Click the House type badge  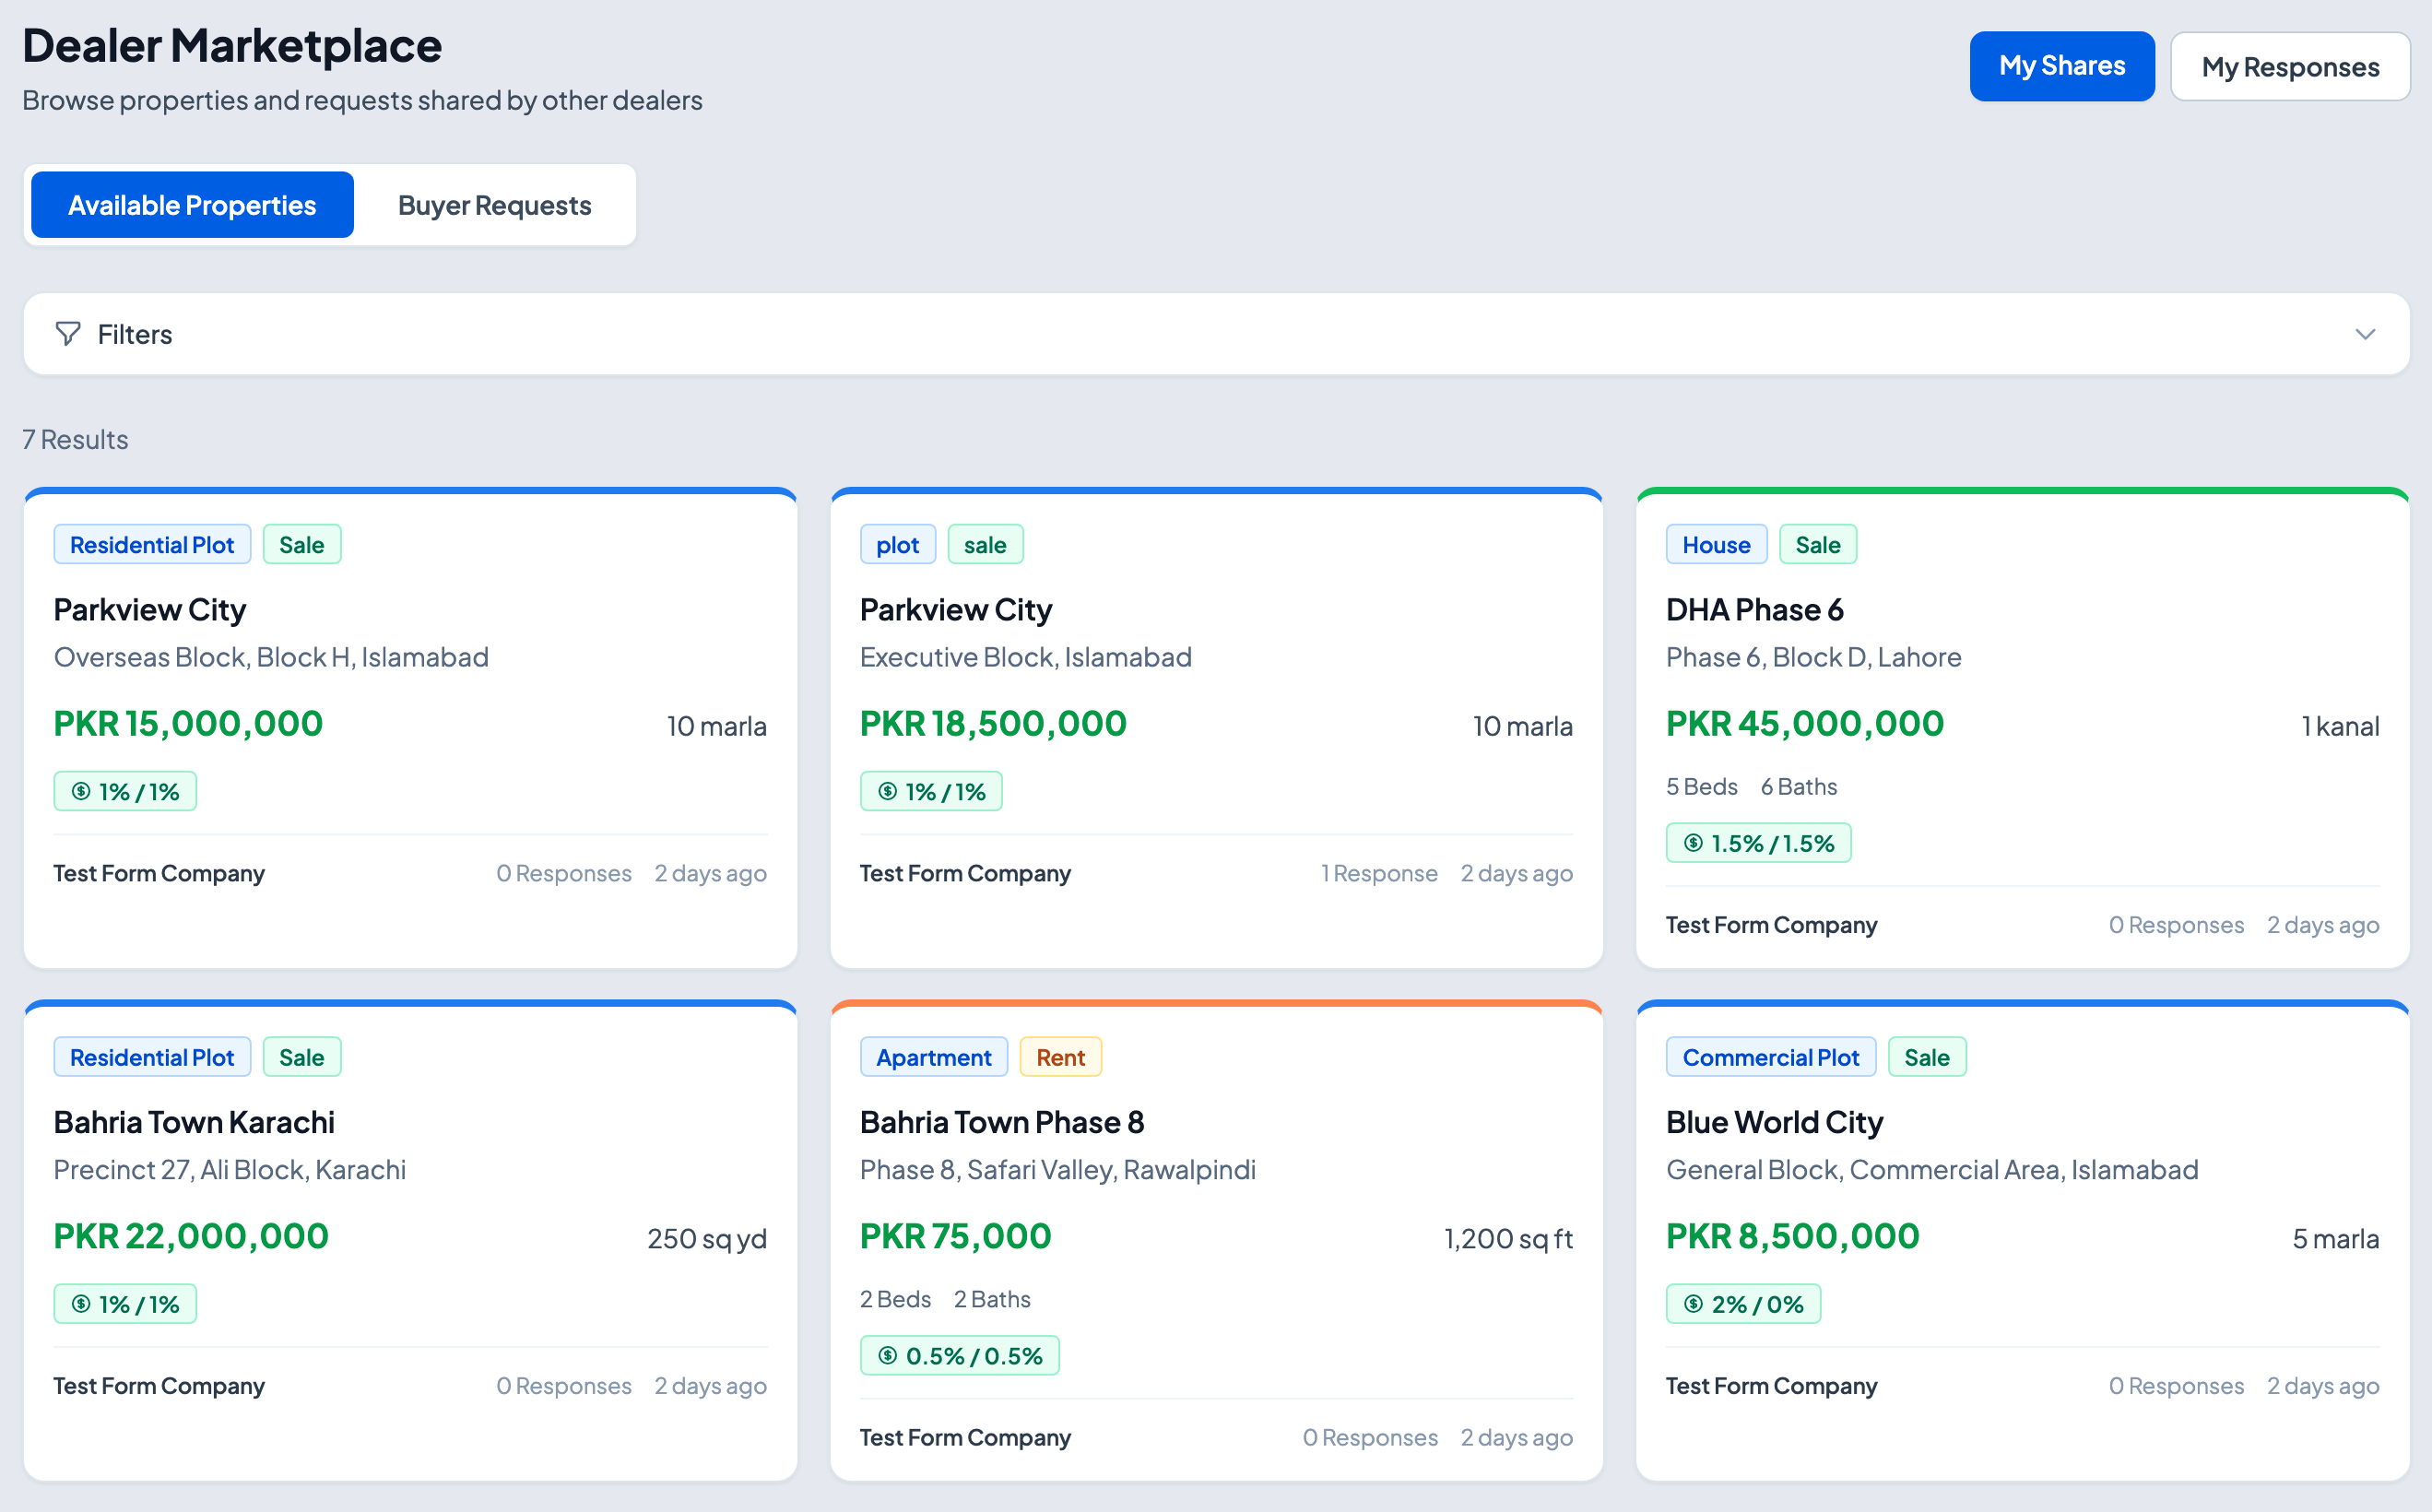pyautogui.click(x=1715, y=545)
